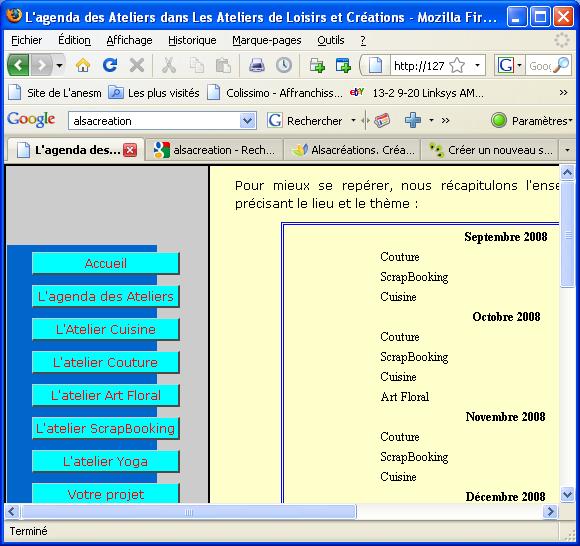Open the eBay bookmark 13-2 9-20 Linksys AM
580x546 pixels.
click(417, 93)
